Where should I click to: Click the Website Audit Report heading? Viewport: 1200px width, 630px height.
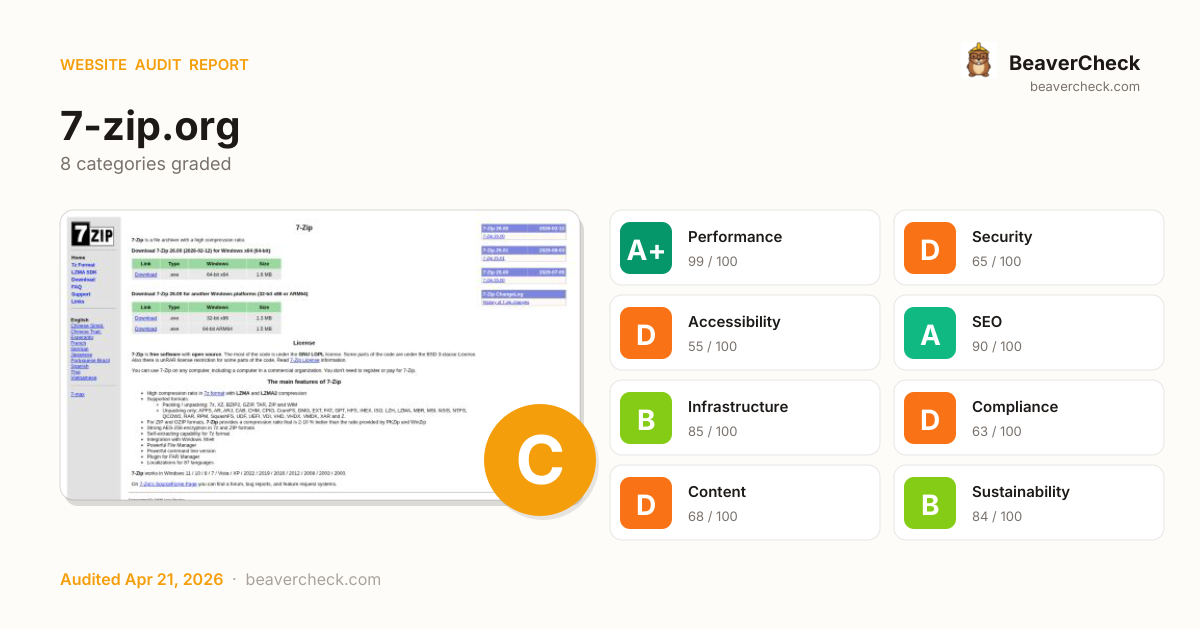(x=154, y=65)
